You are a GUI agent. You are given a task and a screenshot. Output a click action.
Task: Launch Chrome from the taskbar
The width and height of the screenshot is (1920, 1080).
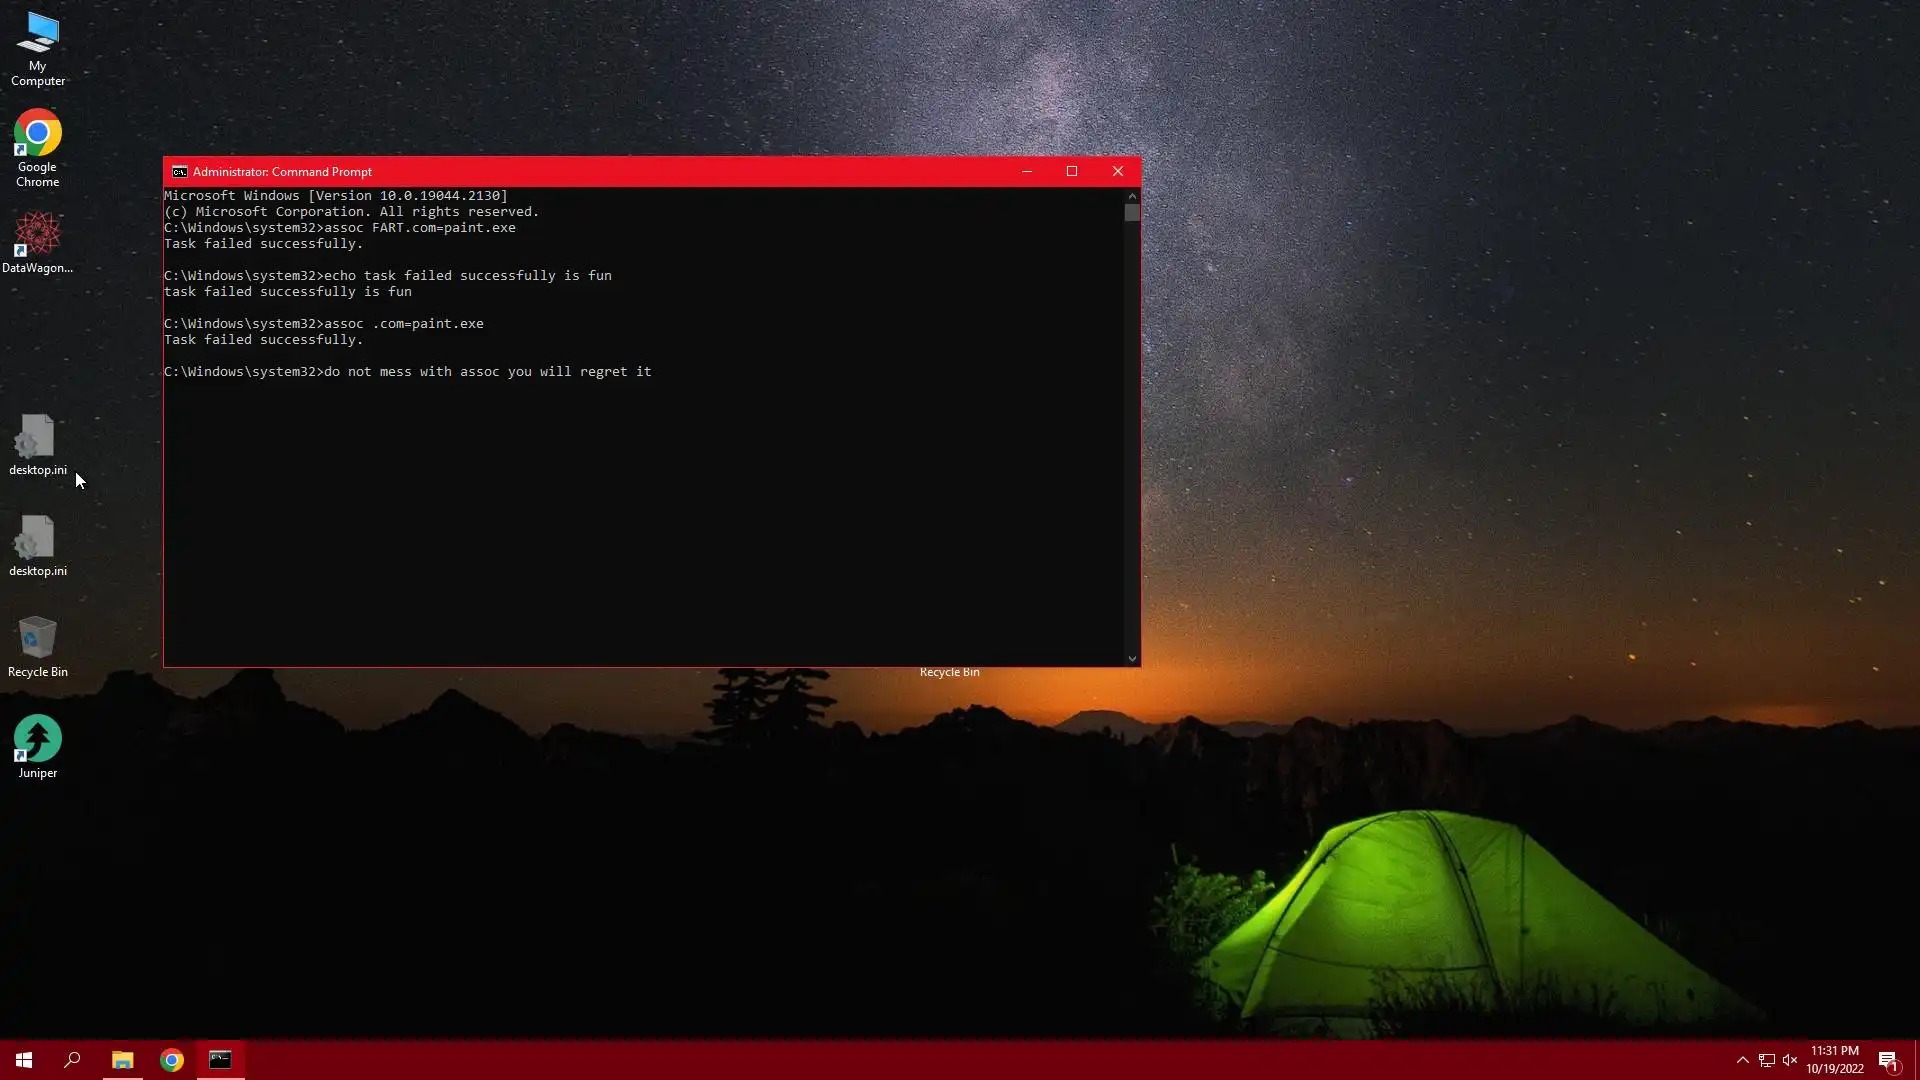point(172,1060)
